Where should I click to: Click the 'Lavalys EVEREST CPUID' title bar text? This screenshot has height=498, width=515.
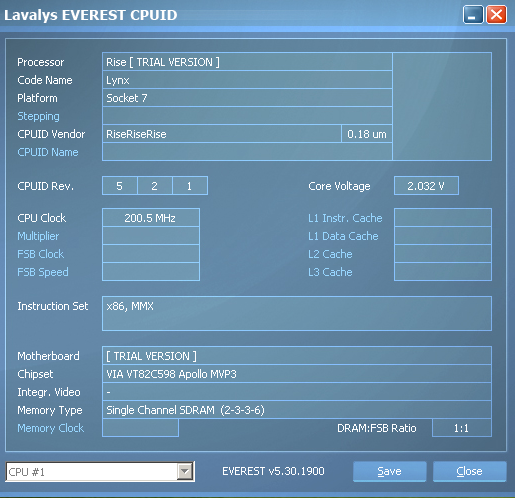(x=91, y=15)
